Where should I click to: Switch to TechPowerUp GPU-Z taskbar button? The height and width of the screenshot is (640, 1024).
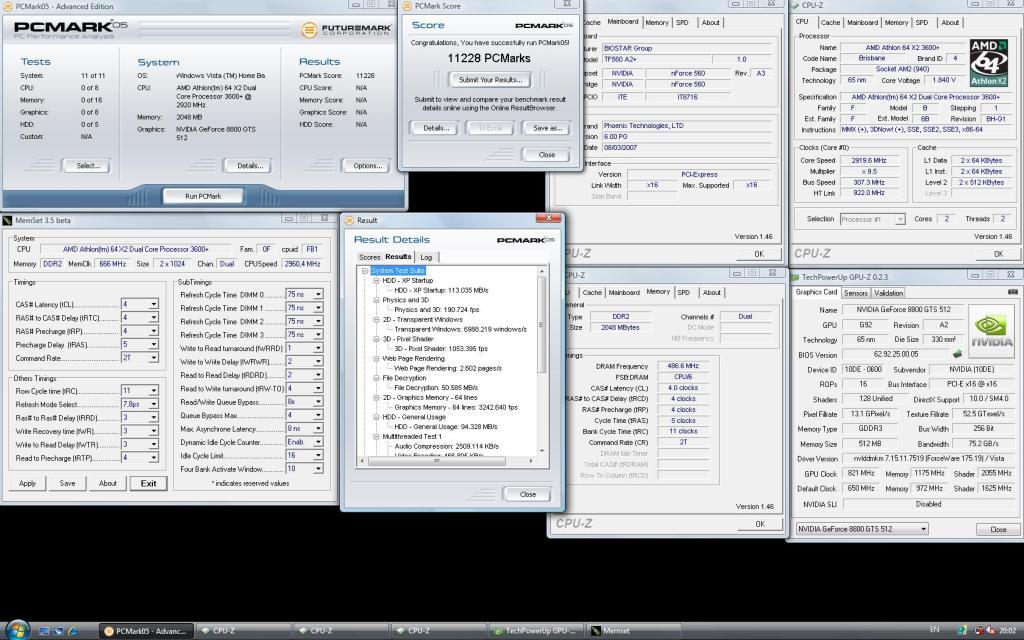(x=534, y=631)
